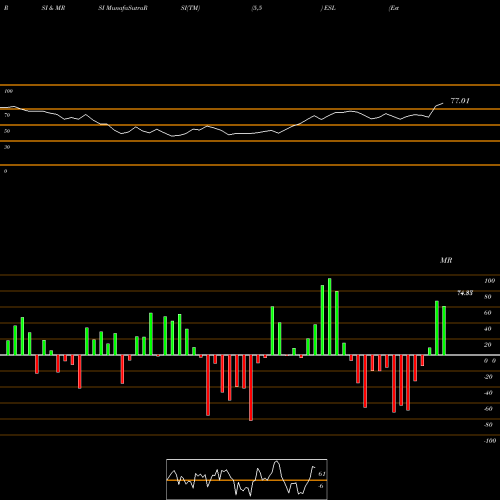The image size is (500, 500).
Task: Click the 50 level label on RSI axis
Action: click(x=7, y=131)
